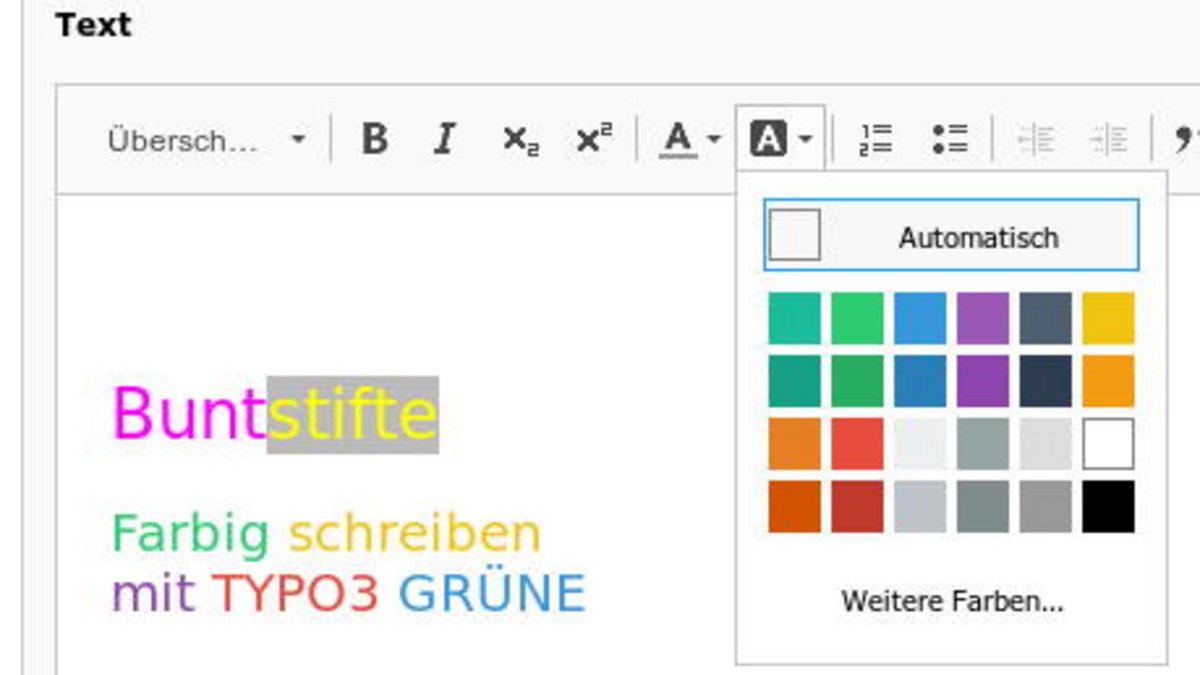Viewport: 1200px width, 675px height.
Task: Open the background color dropdown arrow
Action: pos(805,140)
